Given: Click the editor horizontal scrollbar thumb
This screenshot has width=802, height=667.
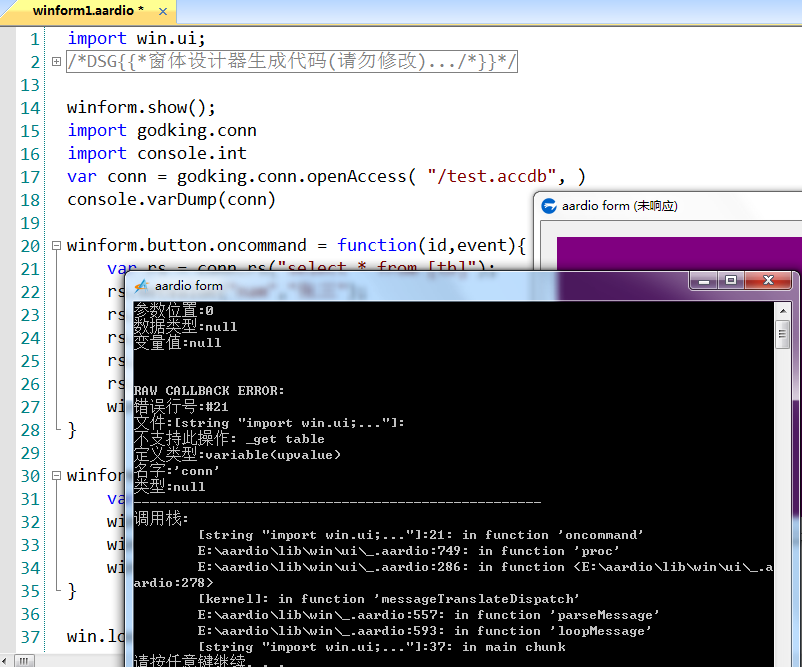Looking at the screenshot, I should [24, 661].
